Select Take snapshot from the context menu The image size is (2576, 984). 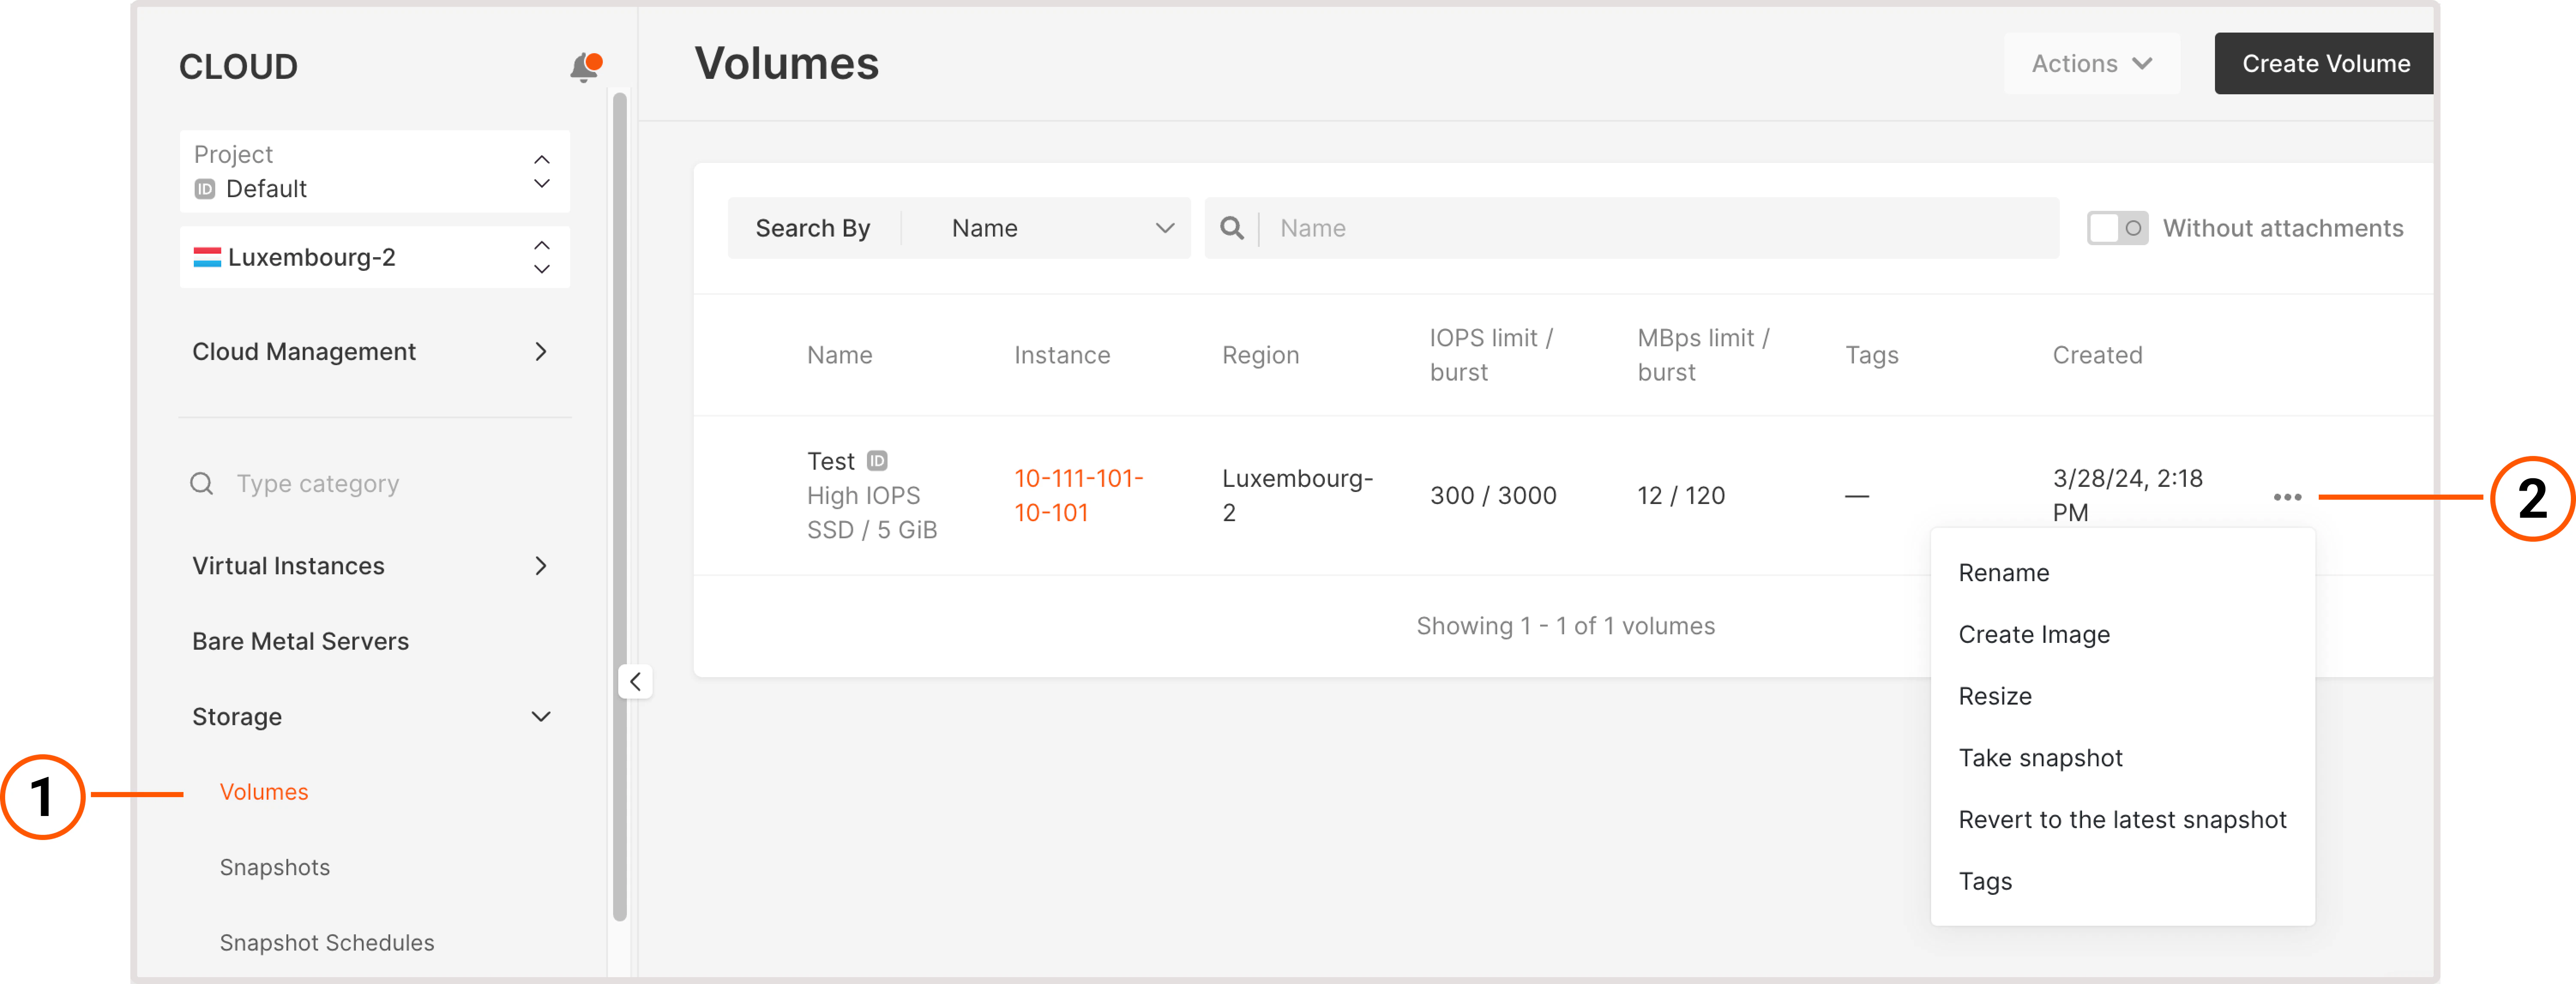tap(2040, 758)
